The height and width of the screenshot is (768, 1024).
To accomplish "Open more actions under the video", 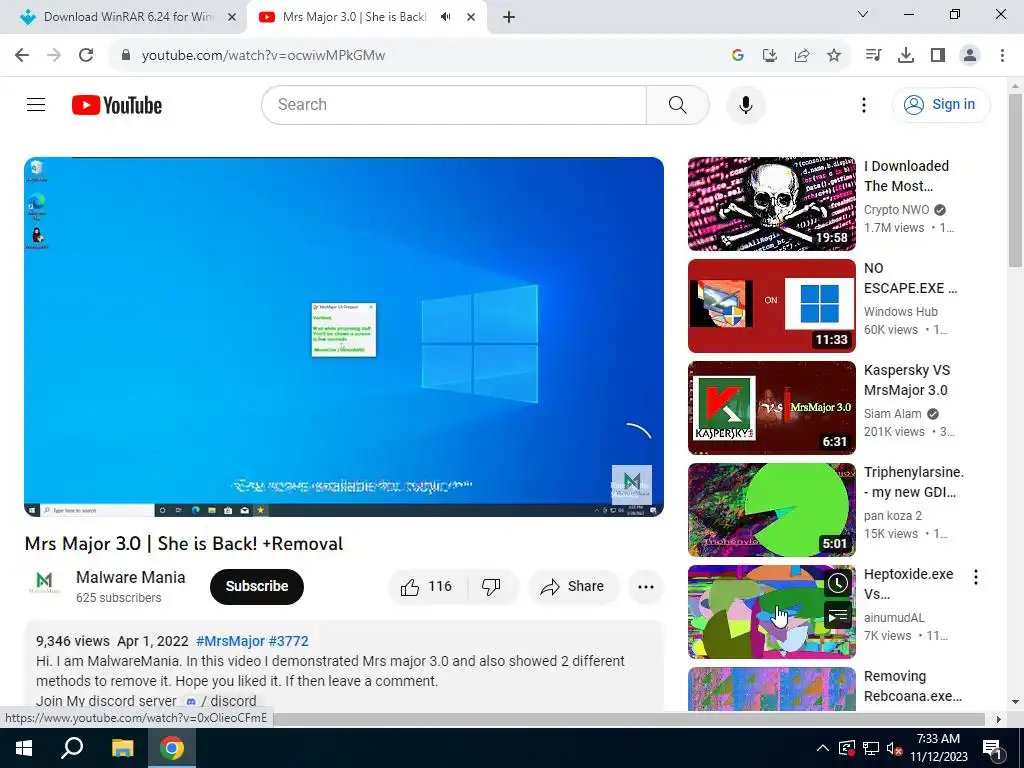I will coord(645,586).
